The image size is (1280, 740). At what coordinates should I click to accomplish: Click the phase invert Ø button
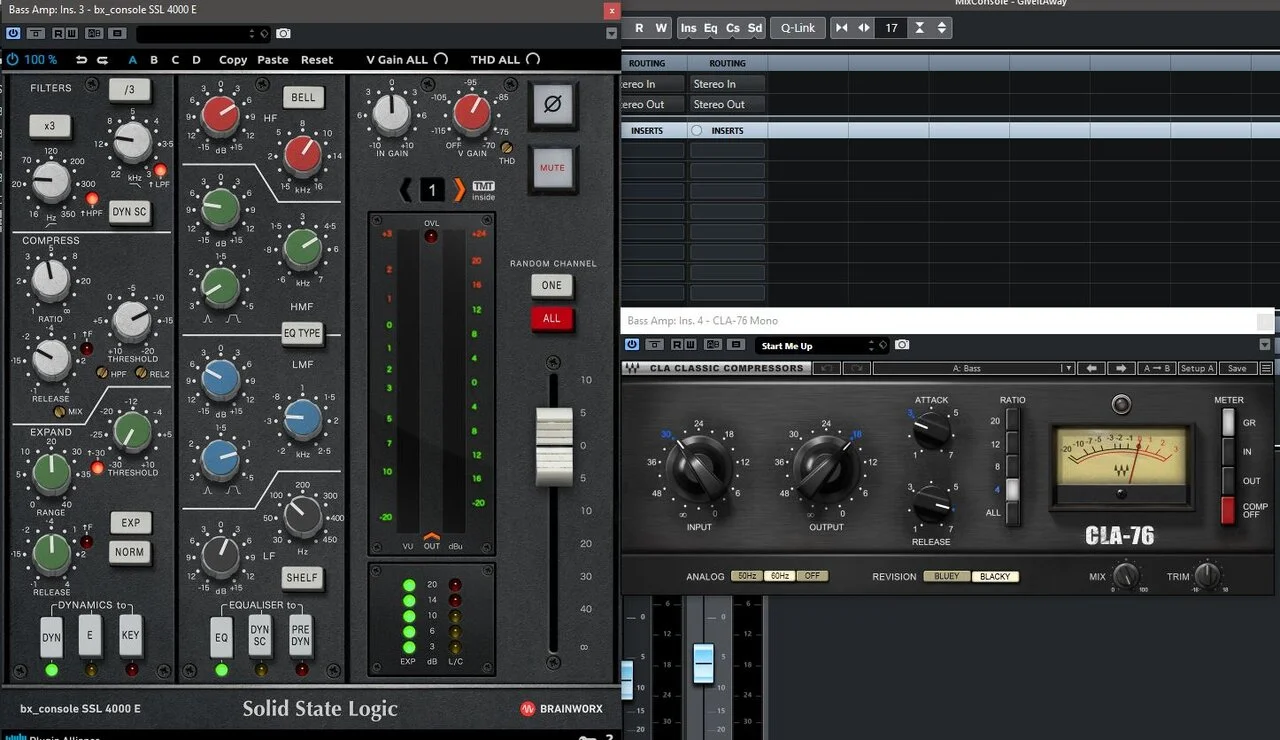tap(551, 103)
